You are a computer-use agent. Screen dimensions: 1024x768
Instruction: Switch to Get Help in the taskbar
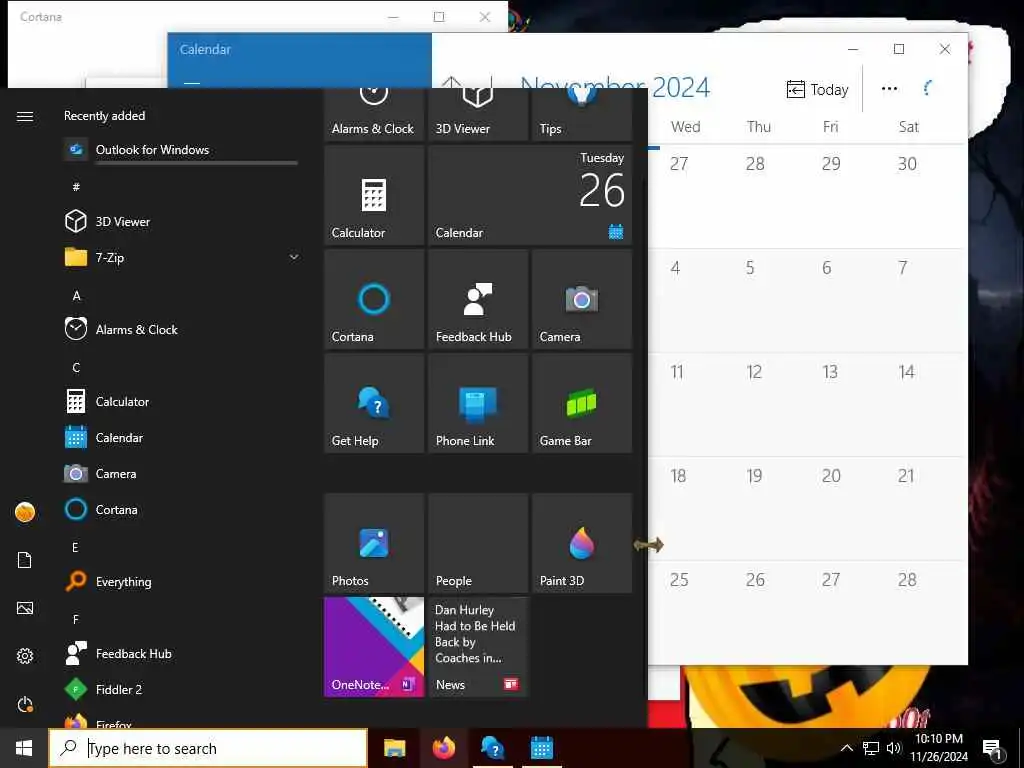[x=492, y=748]
